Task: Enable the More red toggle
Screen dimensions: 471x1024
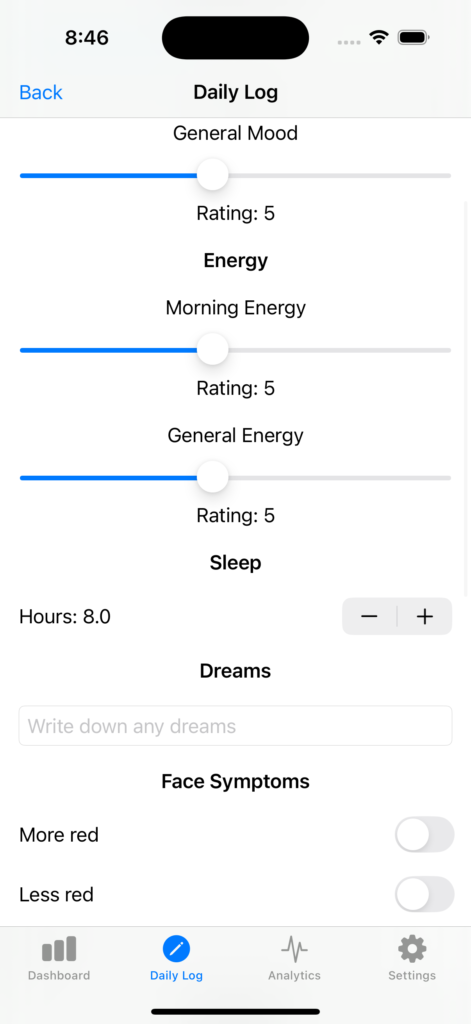Action: tap(425, 835)
